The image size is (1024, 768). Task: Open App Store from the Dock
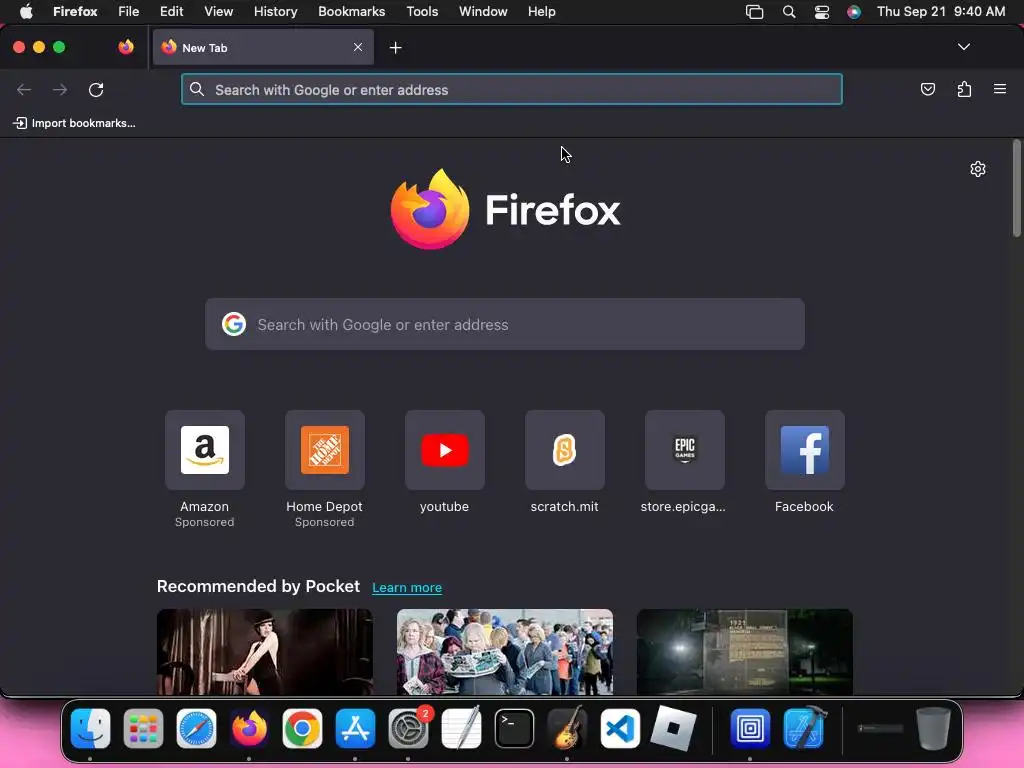point(355,728)
